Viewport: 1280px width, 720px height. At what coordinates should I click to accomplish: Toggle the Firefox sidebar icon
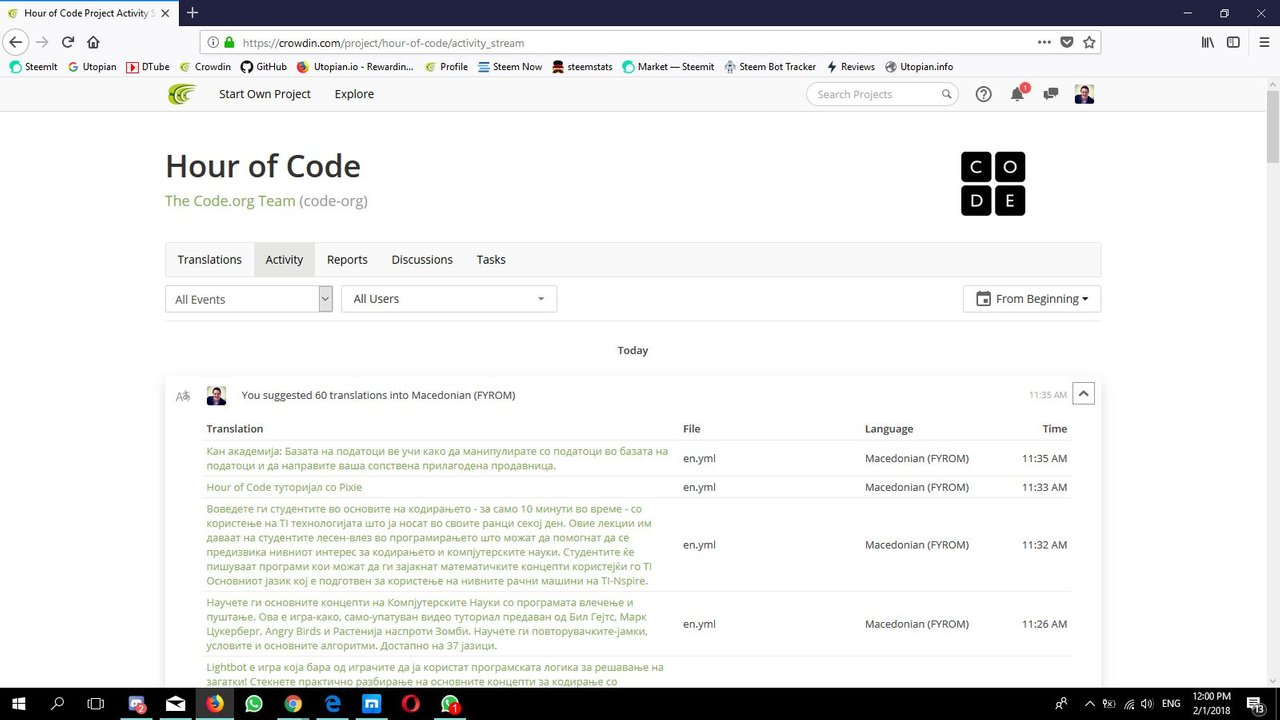(x=1233, y=42)
